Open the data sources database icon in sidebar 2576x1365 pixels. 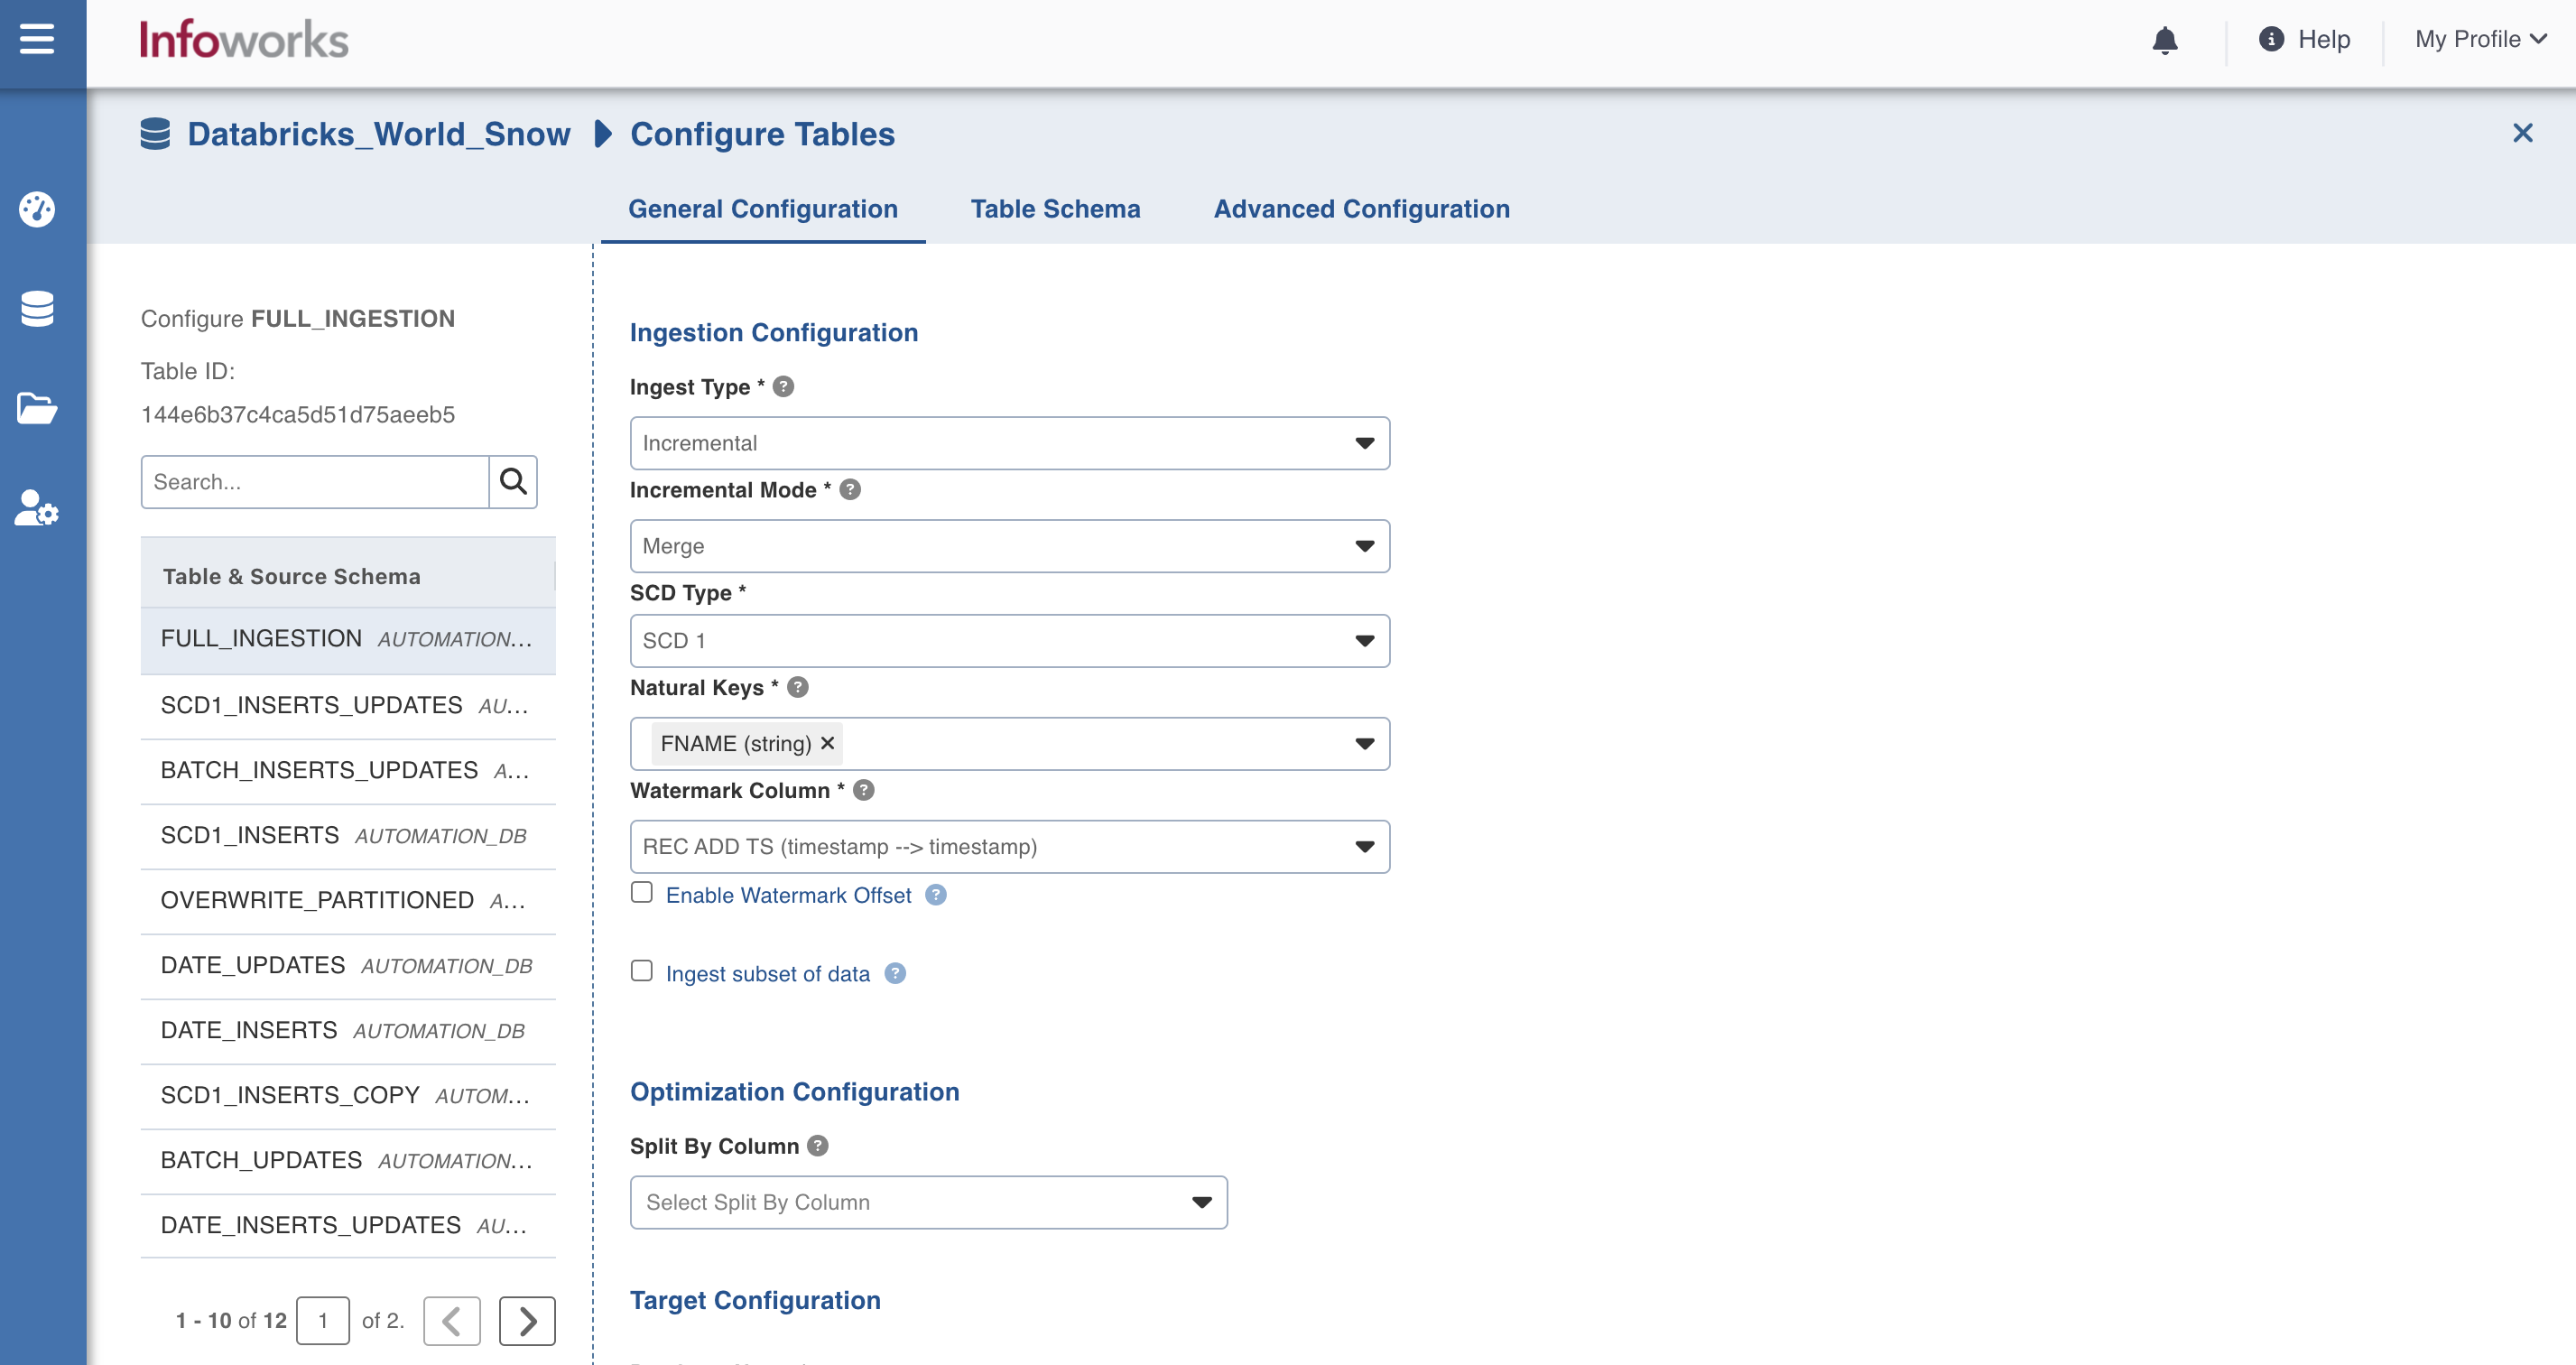point(37,309)
